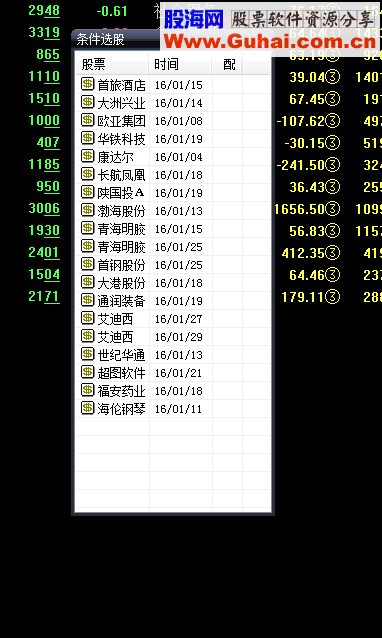
Task: Select the stock name 陕国投A
Action: coord(121,193)
